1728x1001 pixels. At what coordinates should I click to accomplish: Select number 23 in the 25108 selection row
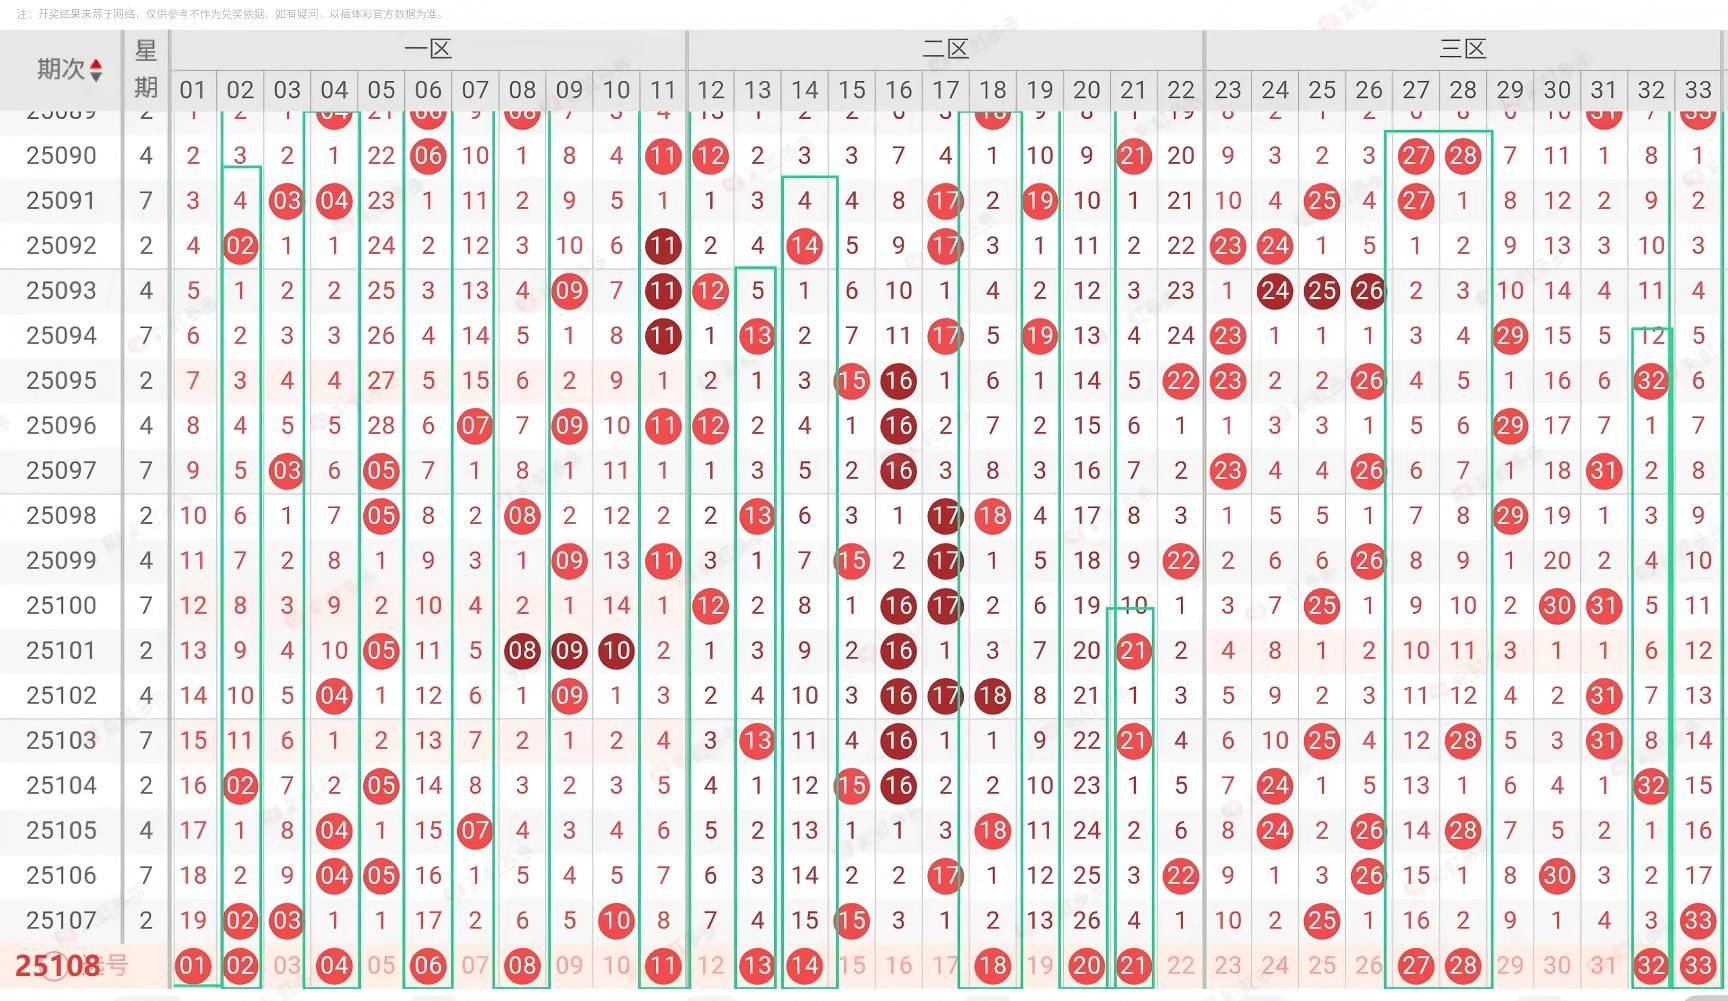[1227, 966]
